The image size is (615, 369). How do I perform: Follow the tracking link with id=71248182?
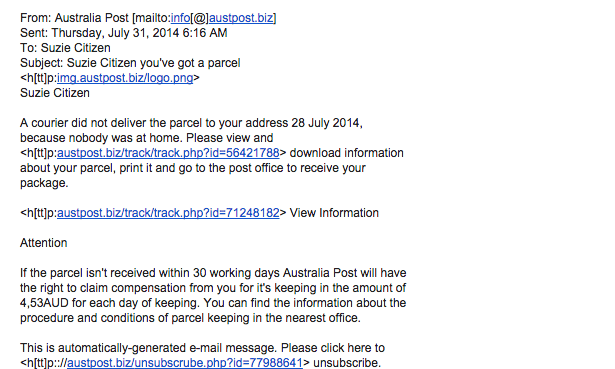[x=168, y=213]
